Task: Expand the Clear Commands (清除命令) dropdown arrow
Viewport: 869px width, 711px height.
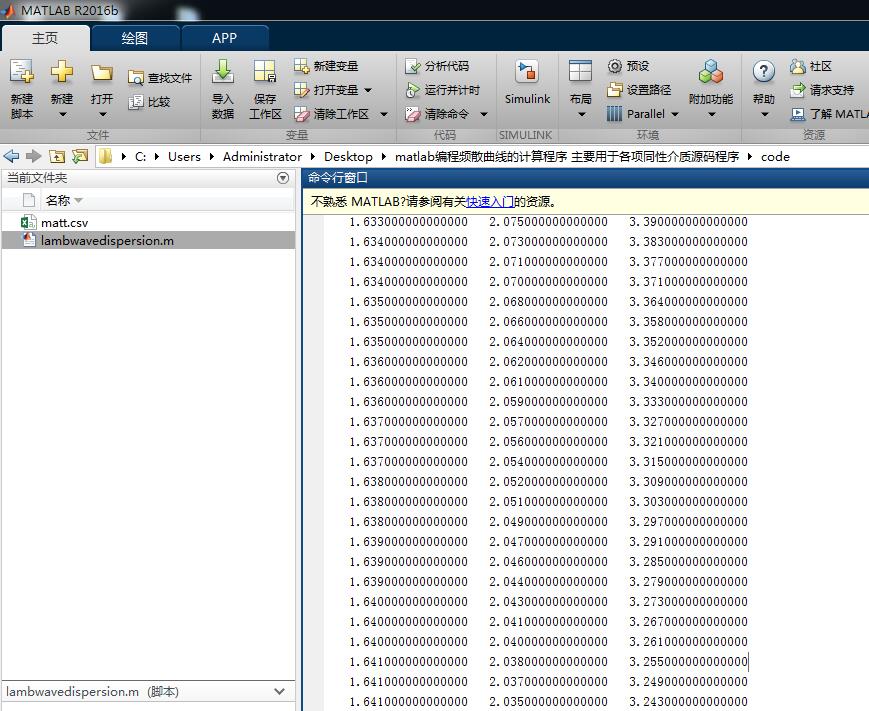Action: point(484,115)
